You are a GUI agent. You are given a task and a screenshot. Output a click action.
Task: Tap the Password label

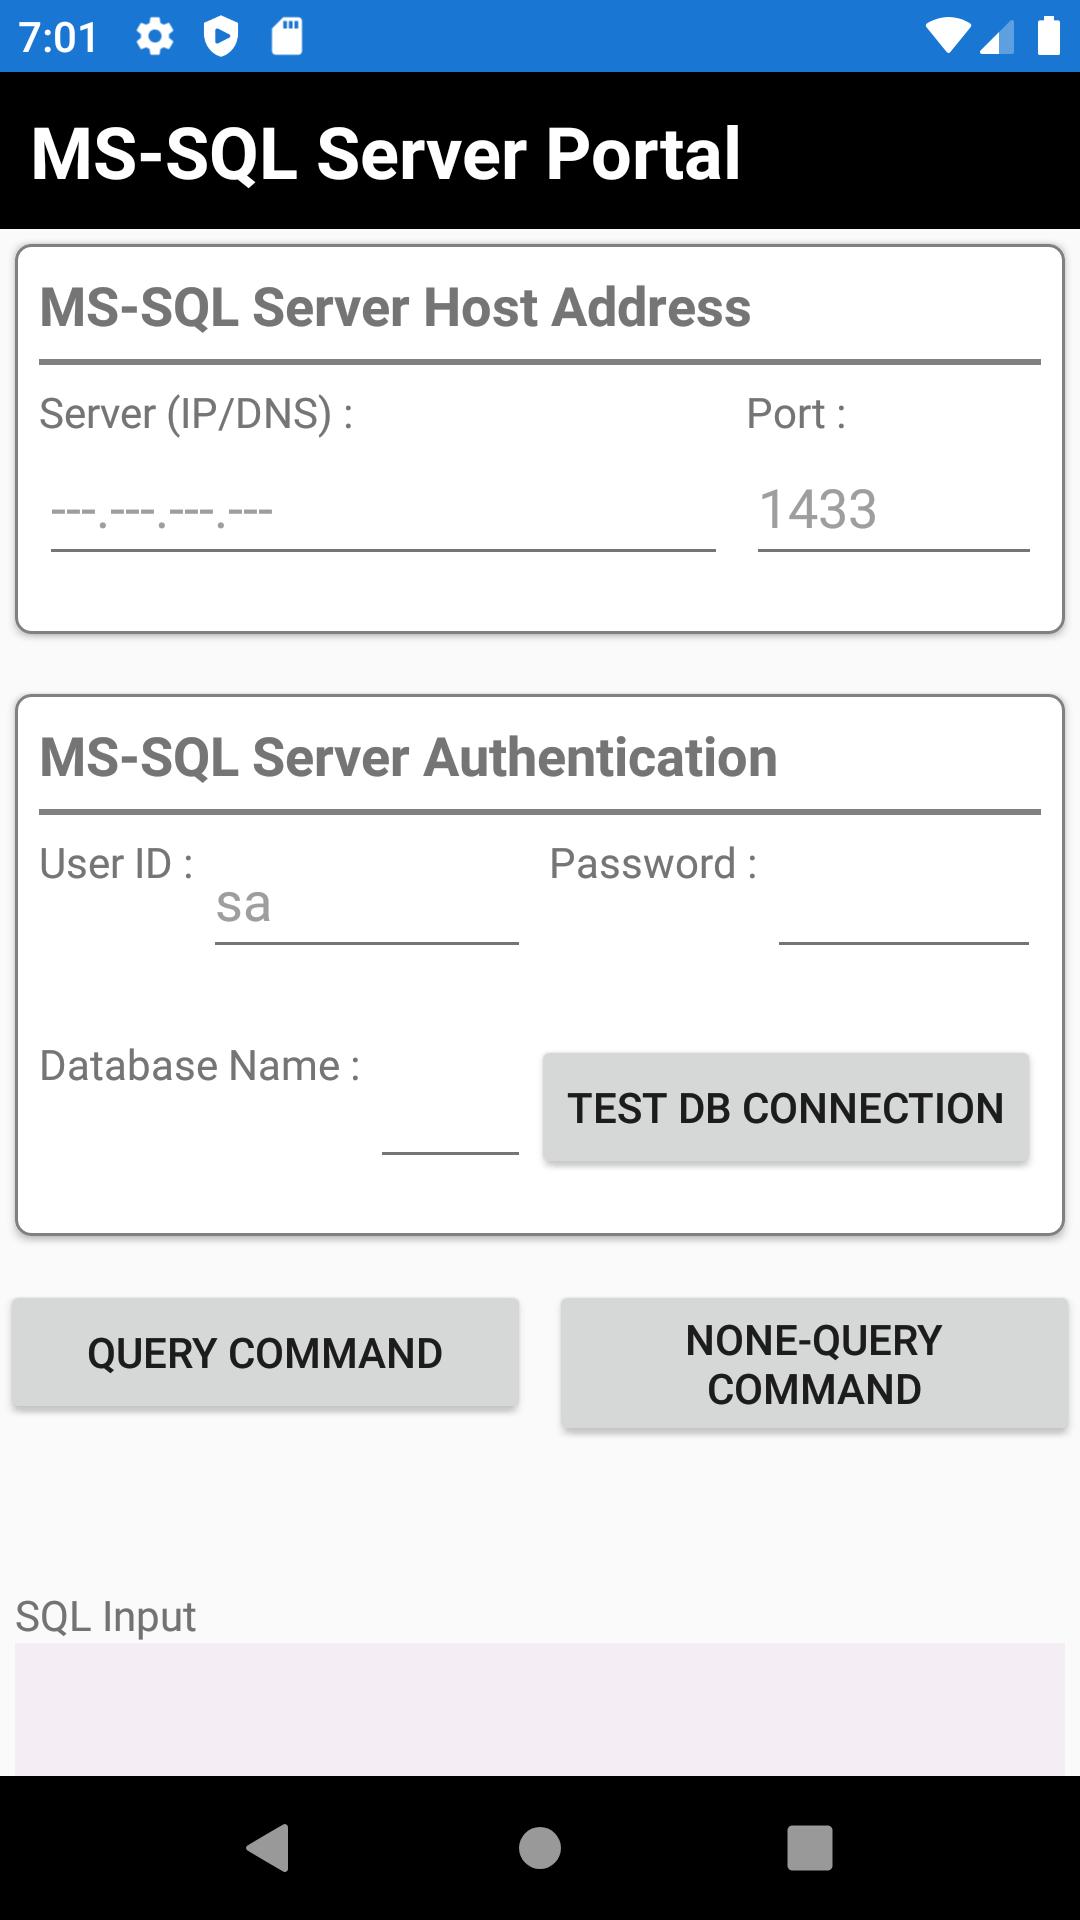[x=653, y=864]
